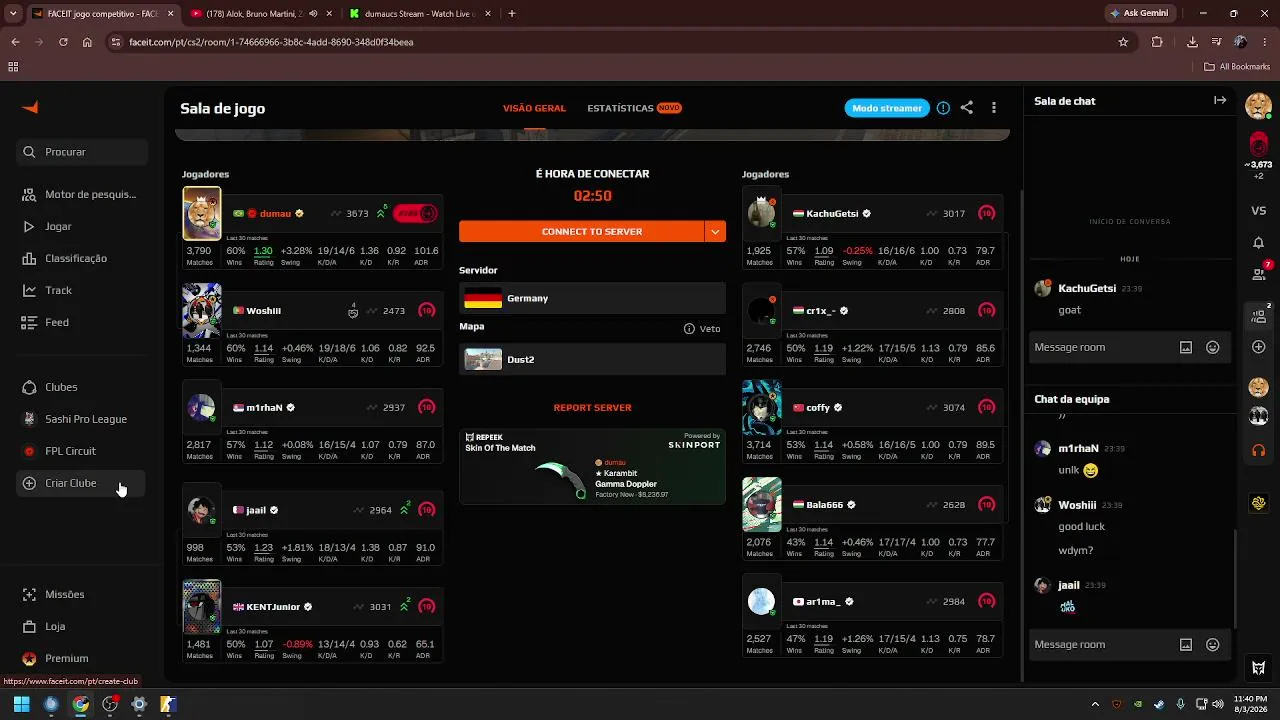
Task: Click the info icon beside Modo streamer
Action: 943,108
